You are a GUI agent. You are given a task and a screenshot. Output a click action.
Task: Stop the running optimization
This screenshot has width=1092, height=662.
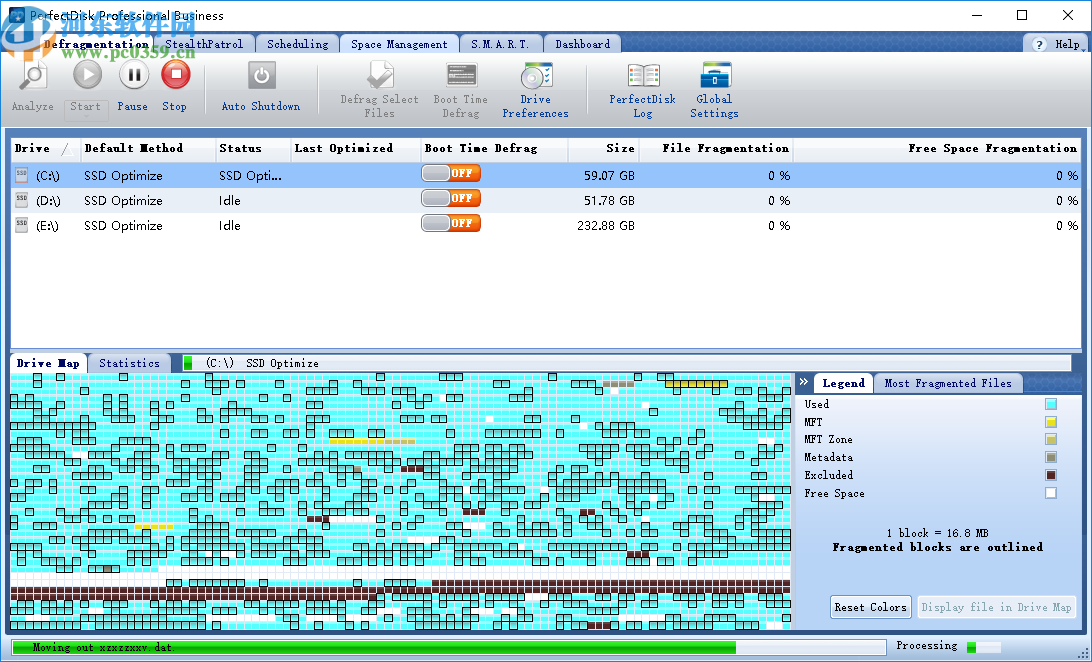pyautogui.click(x=174, y=85)
